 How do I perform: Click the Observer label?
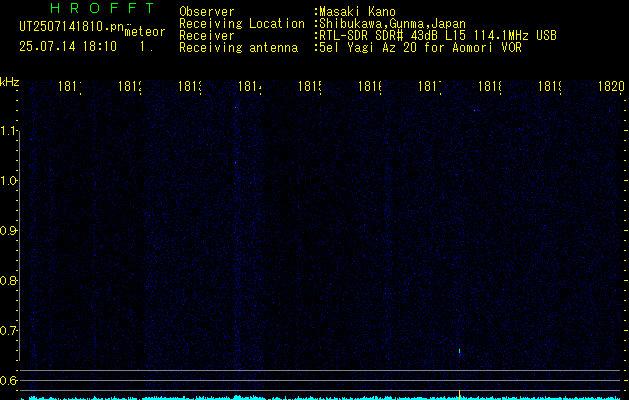pyautogui.click(x=207, y=12)
